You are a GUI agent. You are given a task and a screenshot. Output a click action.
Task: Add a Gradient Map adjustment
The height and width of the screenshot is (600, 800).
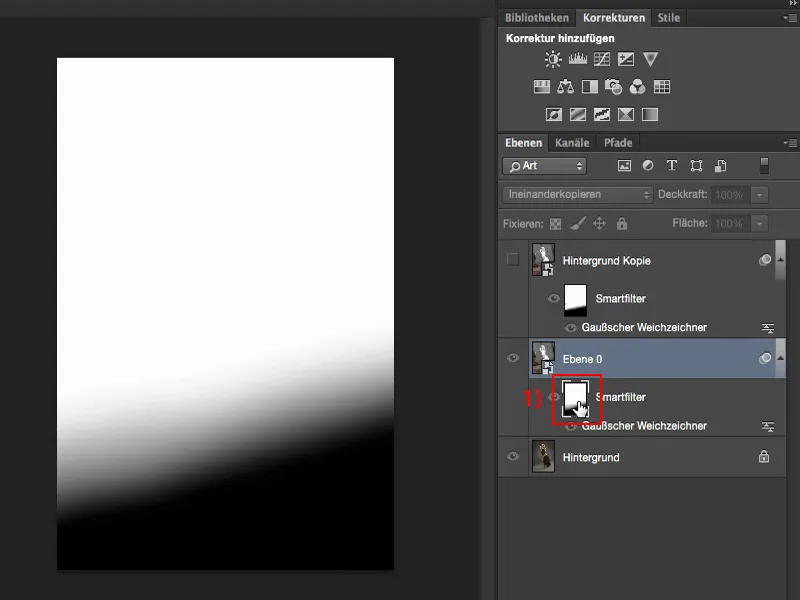point(650,114)
